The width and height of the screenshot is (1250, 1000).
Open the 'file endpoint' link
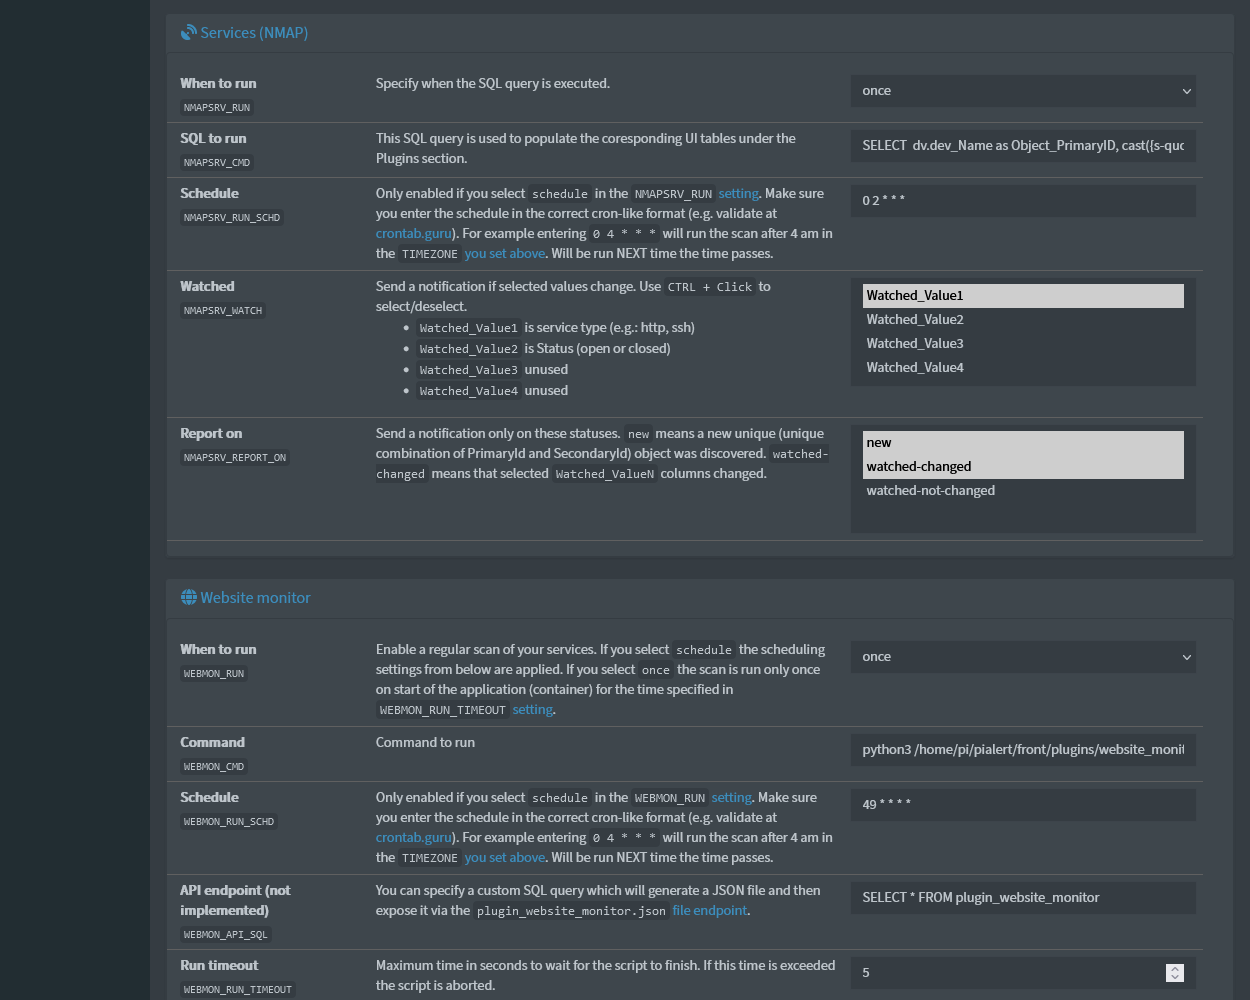click(709, 911)
